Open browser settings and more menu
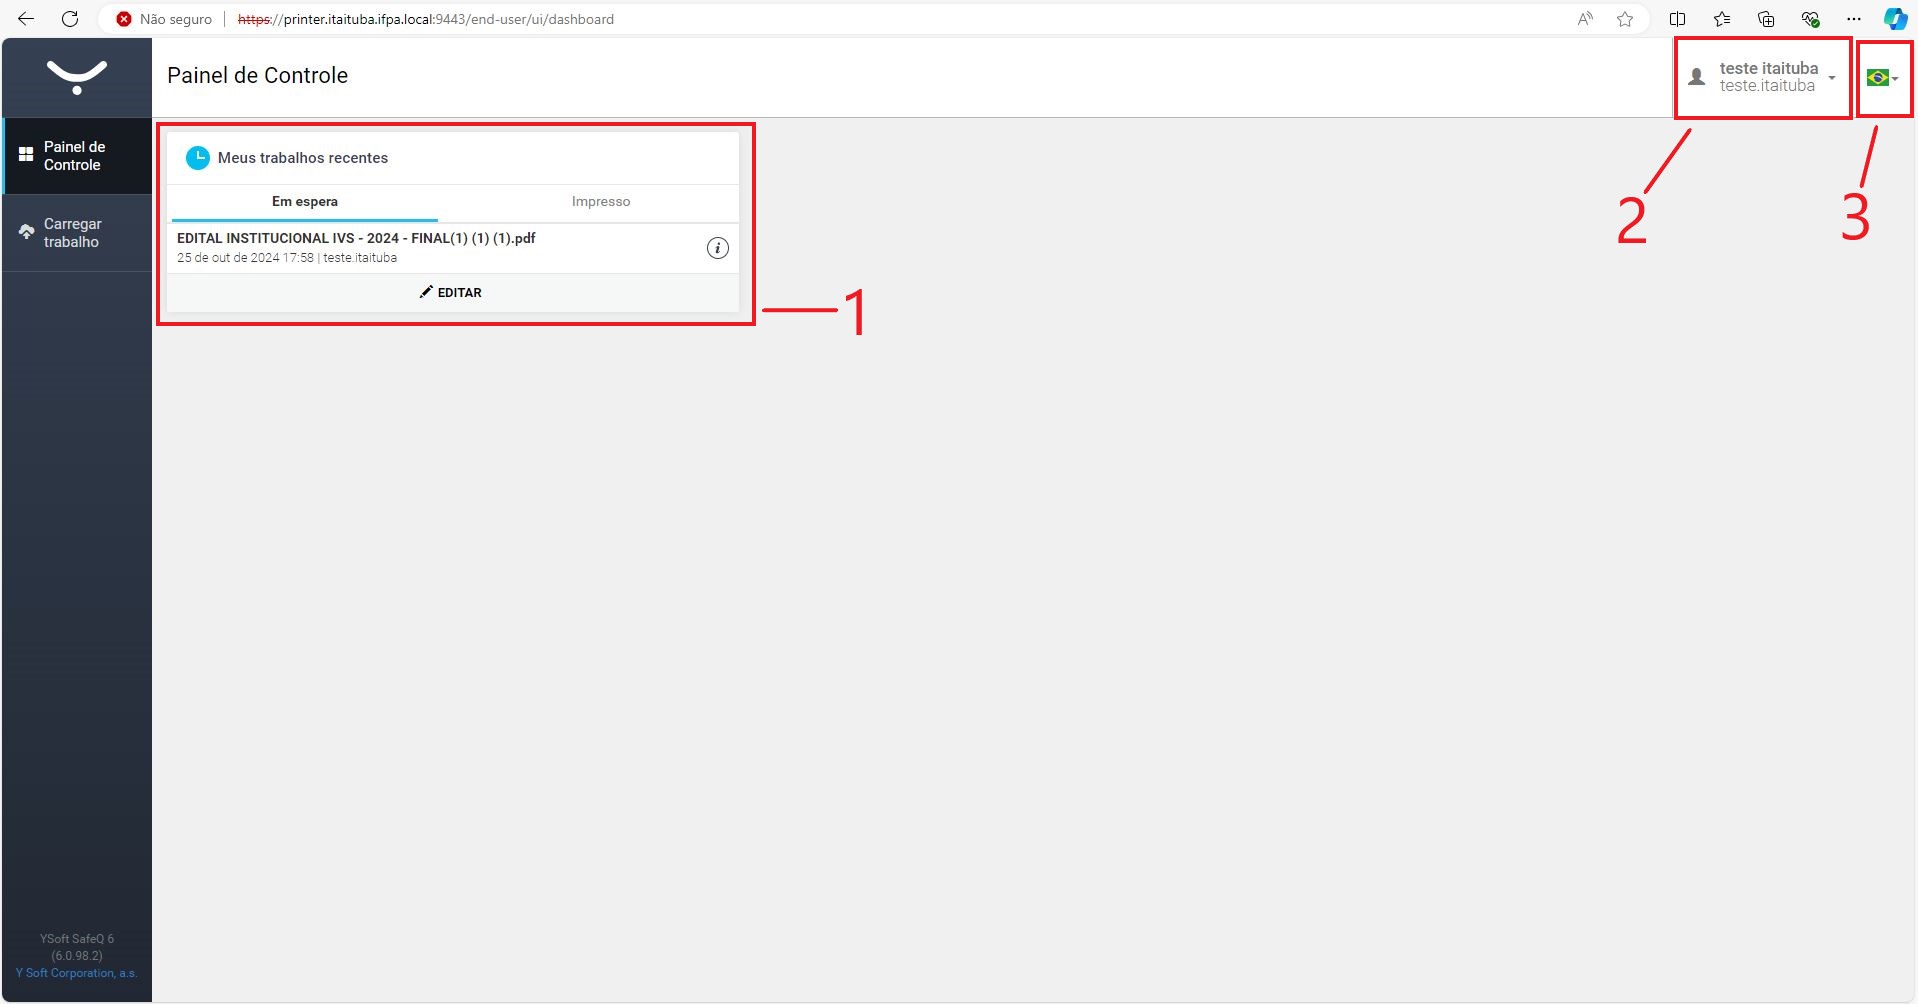1918x1004 pixels. 1854,19
